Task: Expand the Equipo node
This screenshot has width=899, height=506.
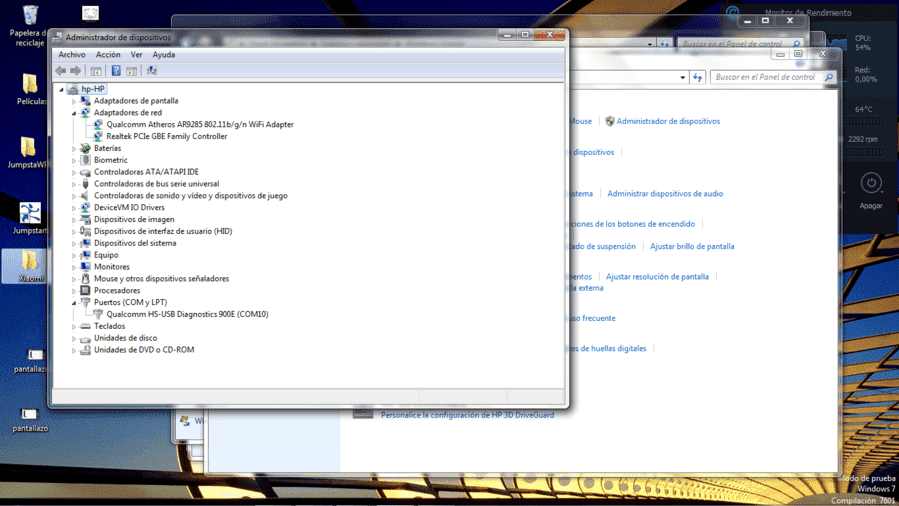Action: [74, 256]
